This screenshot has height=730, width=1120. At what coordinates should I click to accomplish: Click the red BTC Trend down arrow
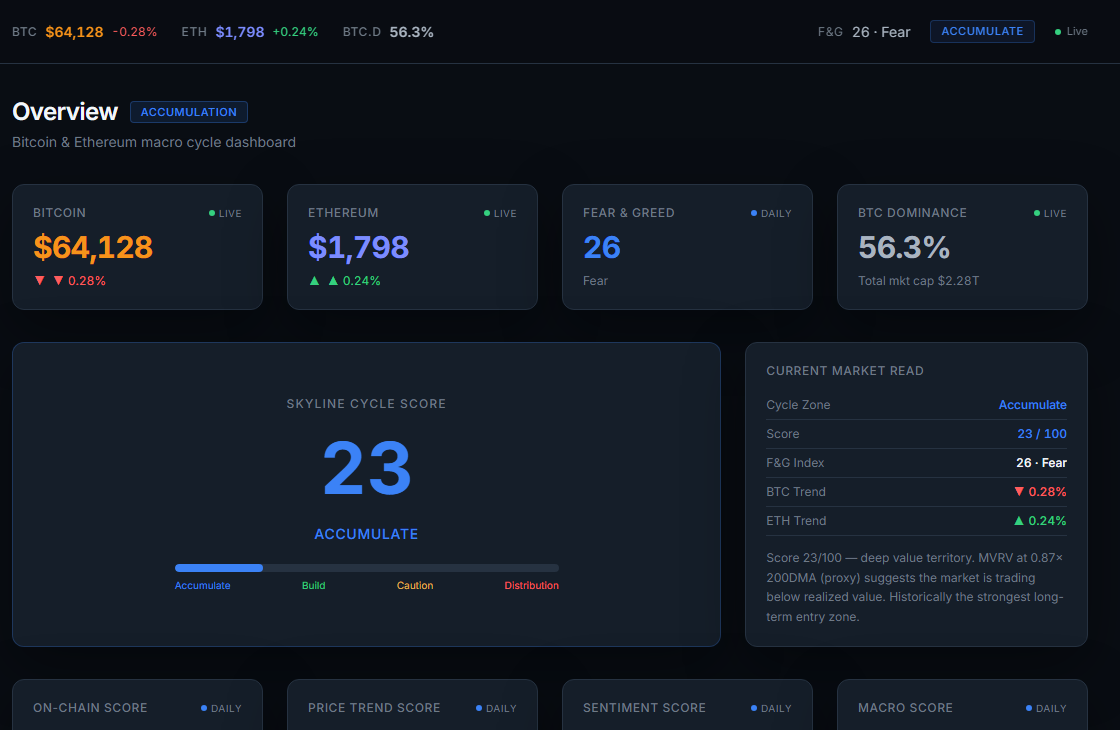click(x=1019, y=491)
